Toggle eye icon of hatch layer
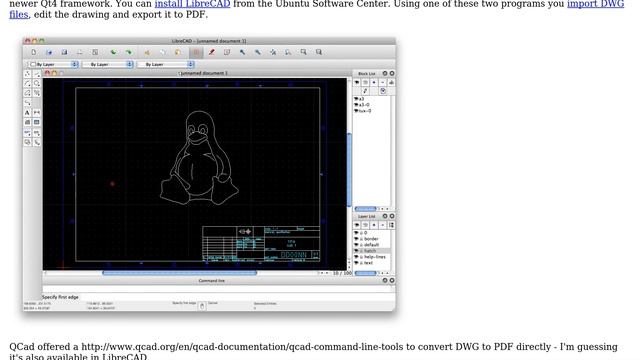This screenshot has width=640, height=360. 356,251
